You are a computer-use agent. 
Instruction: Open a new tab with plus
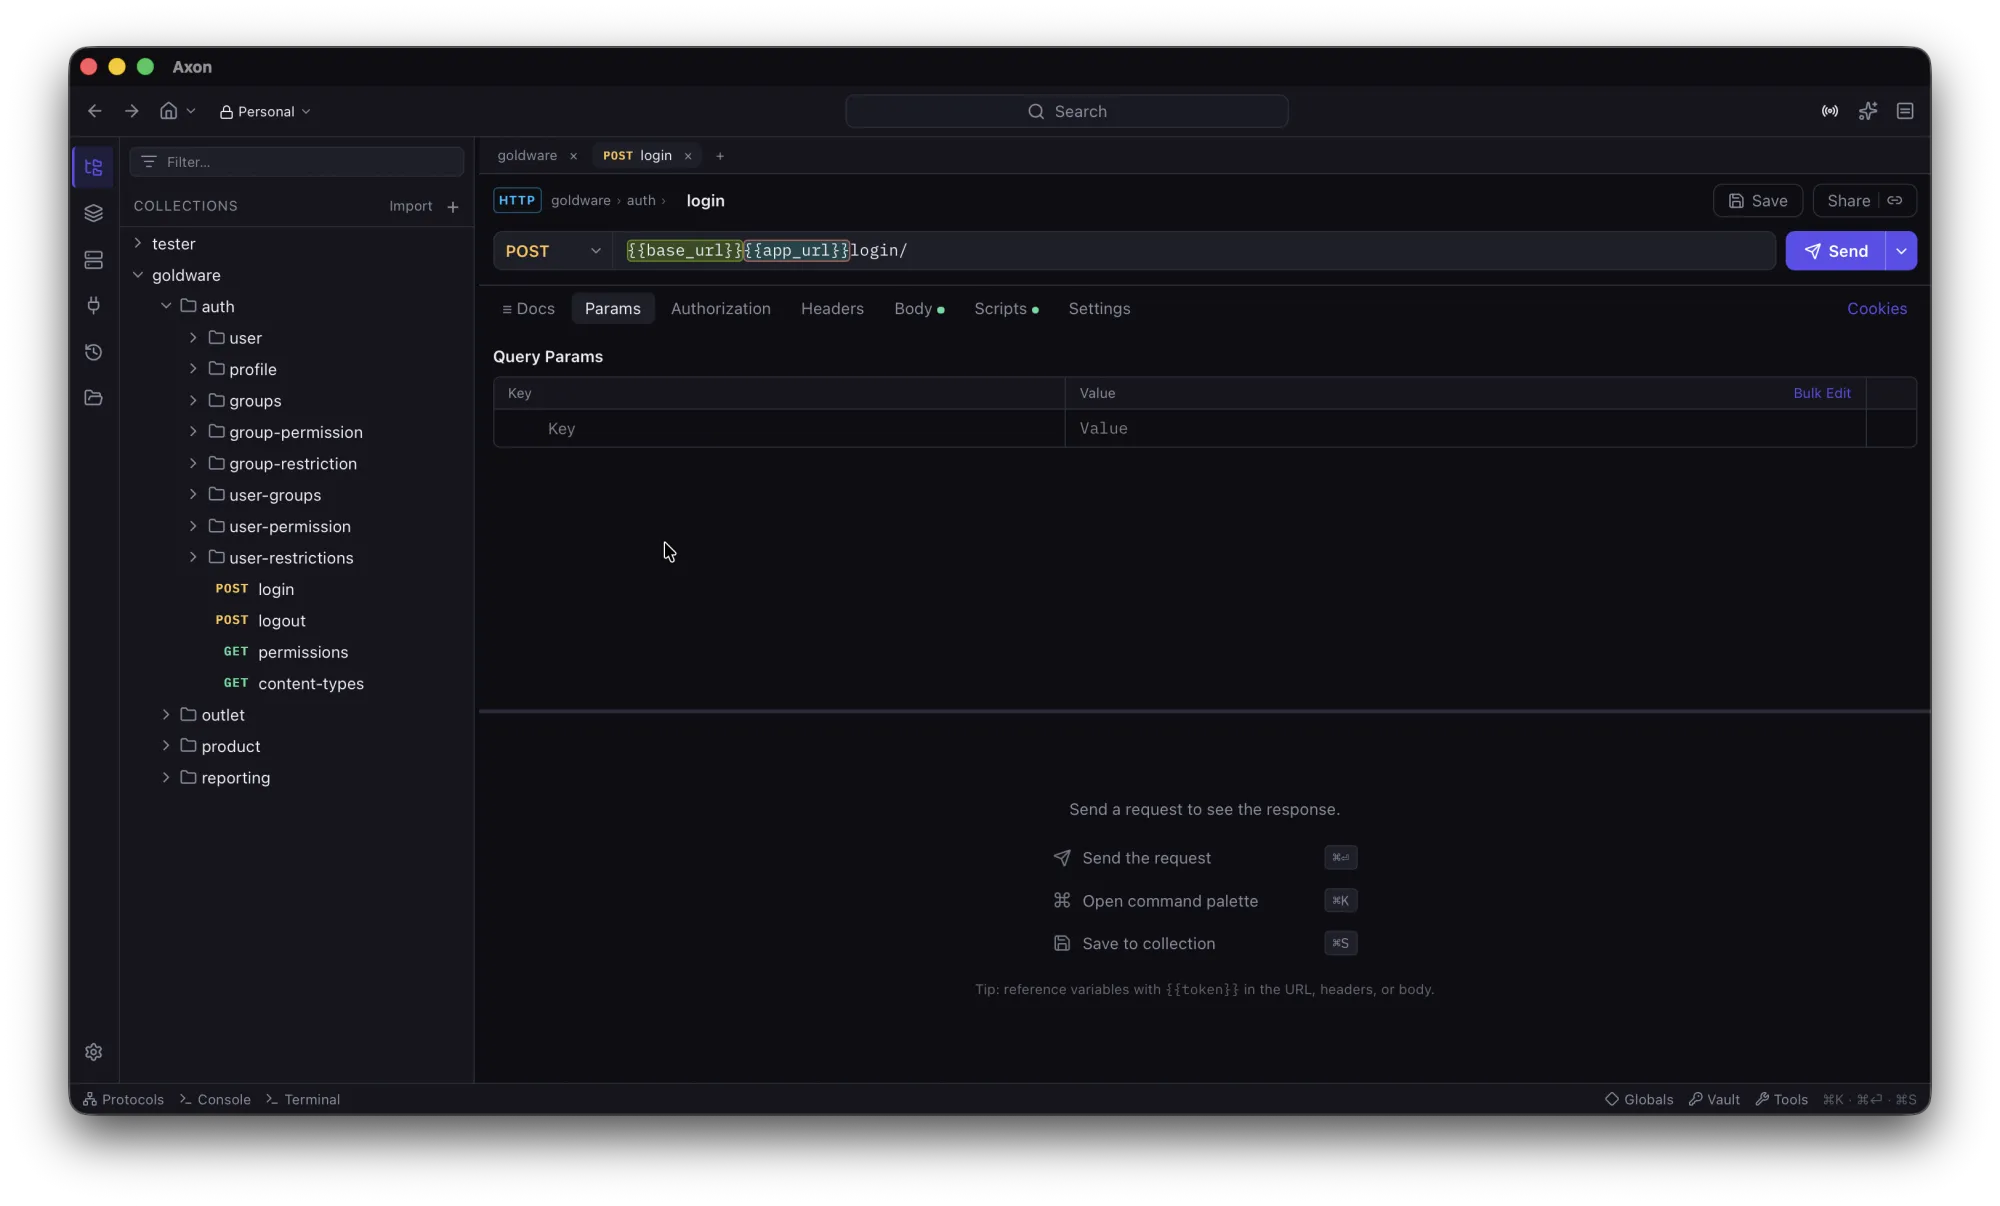pyautogui.click(x=720, y=156)
